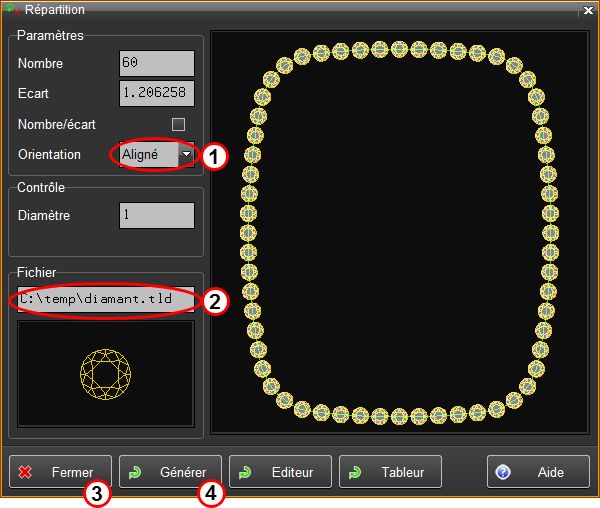This screenshot has width=600, height=508.
Task: Close the Répartition window with title bar X
Action: coord(588,9)
